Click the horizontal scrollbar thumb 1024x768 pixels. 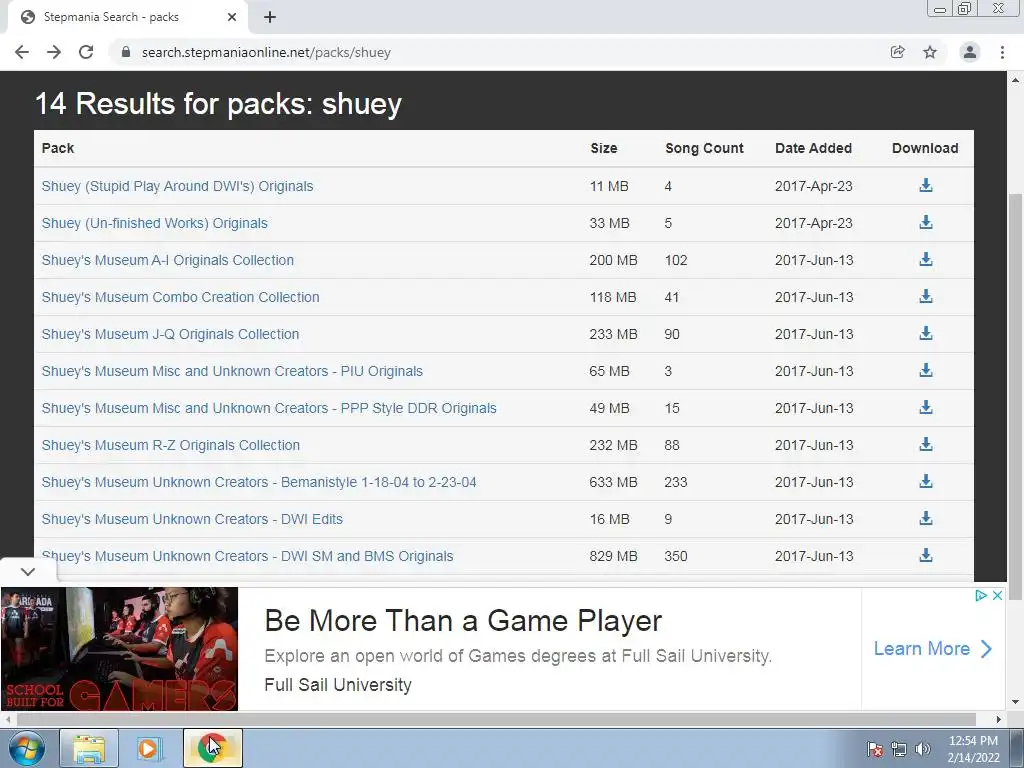pyautogui.click(x=496, y=719)
